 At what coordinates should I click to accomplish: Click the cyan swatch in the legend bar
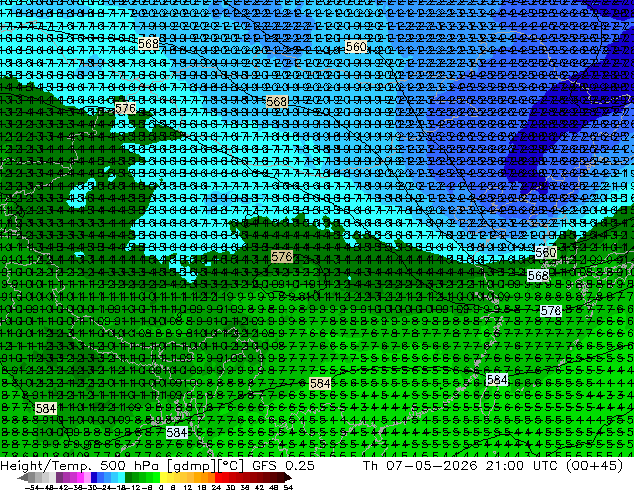(121, 478)
